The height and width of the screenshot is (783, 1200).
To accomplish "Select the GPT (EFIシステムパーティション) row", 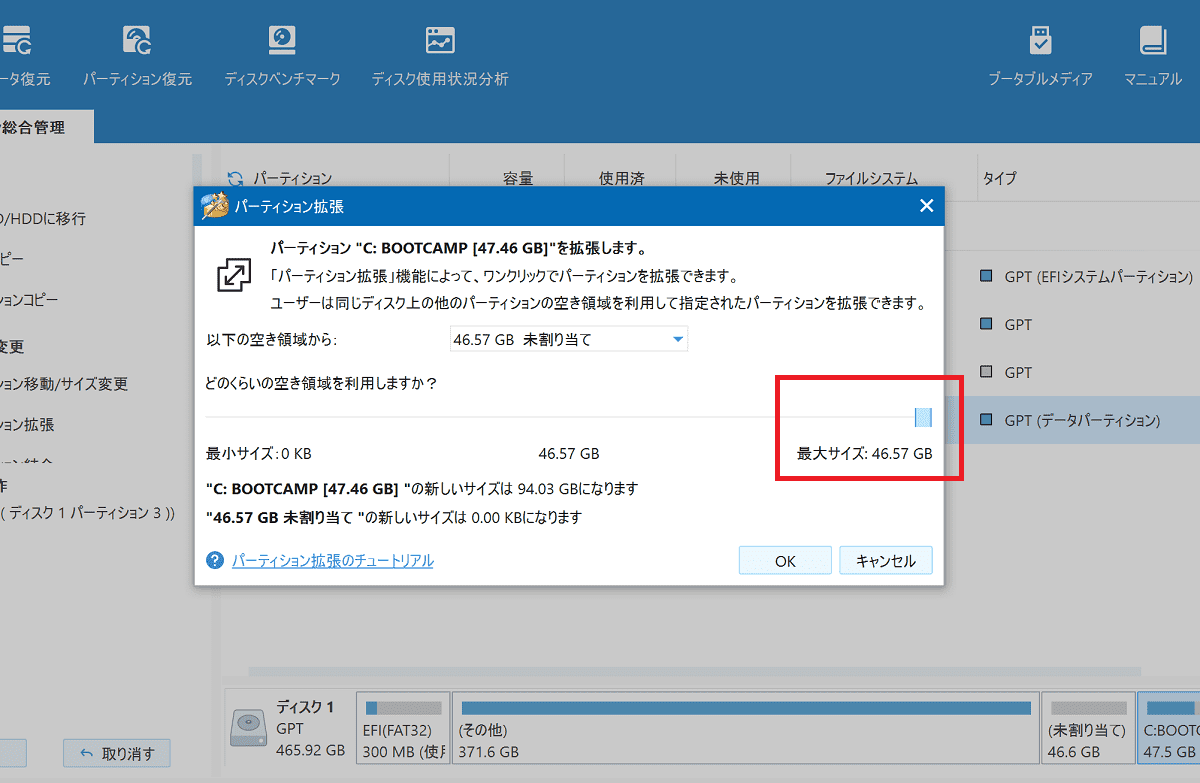I will point(1087,276).
